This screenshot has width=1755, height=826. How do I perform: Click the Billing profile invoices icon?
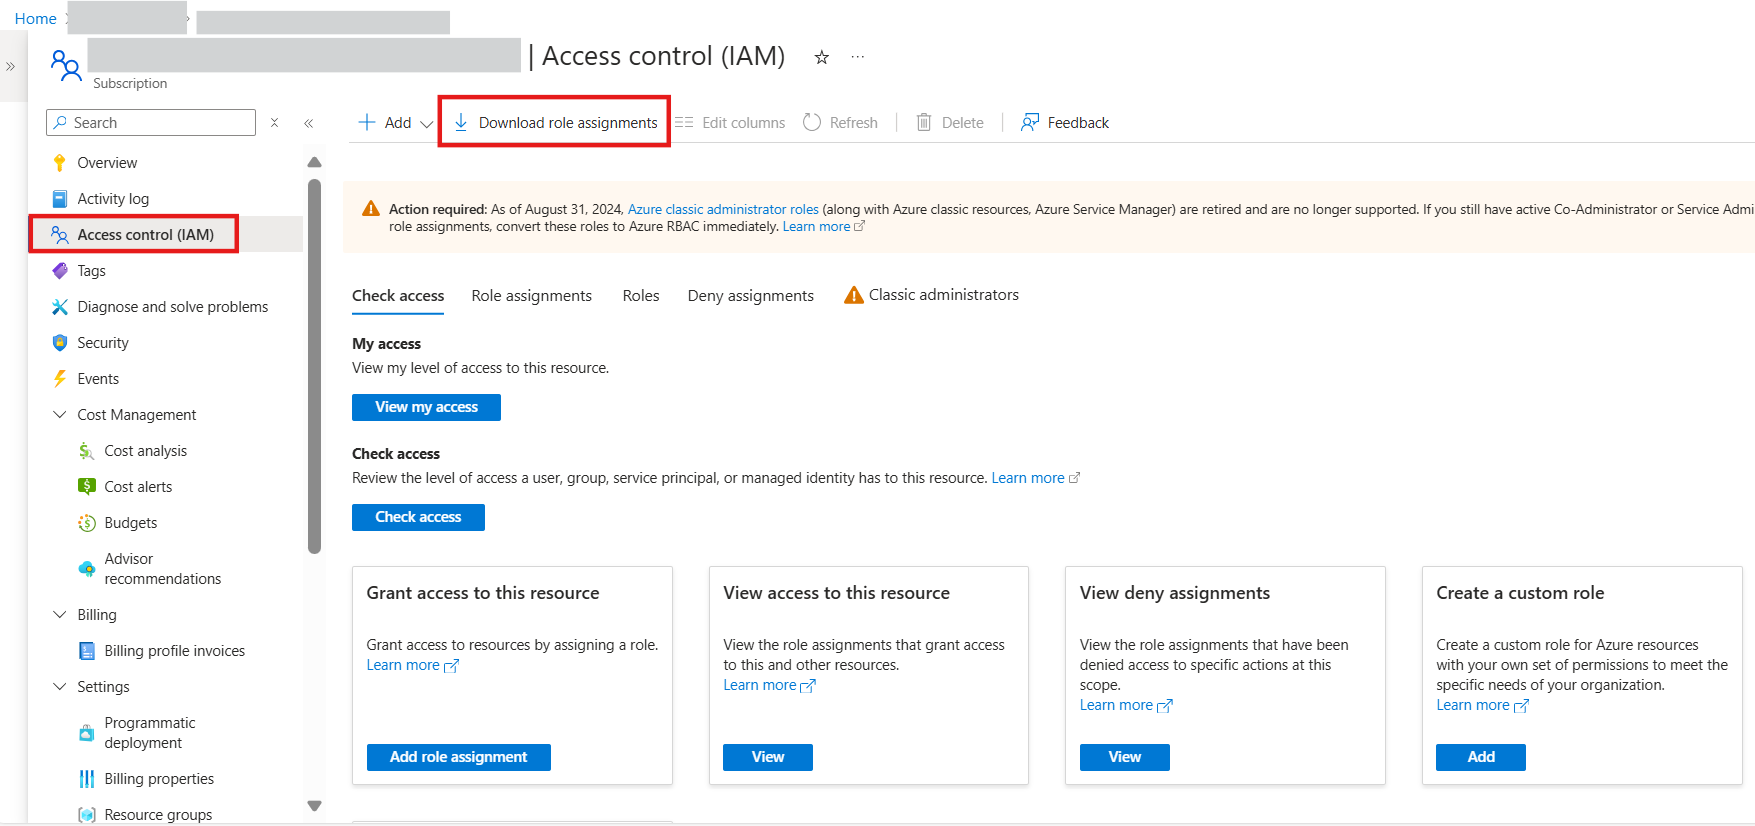[87, 651]
